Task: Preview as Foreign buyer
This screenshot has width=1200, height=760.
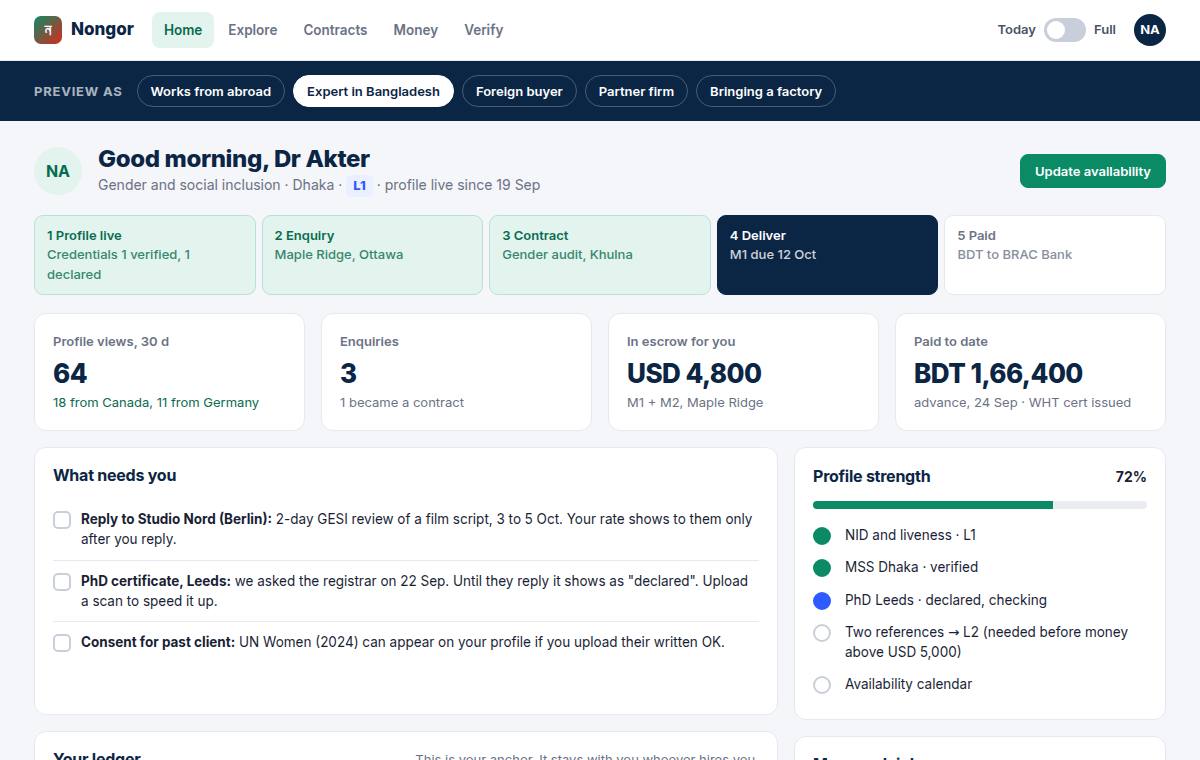Action: click(x=519, y=91)
